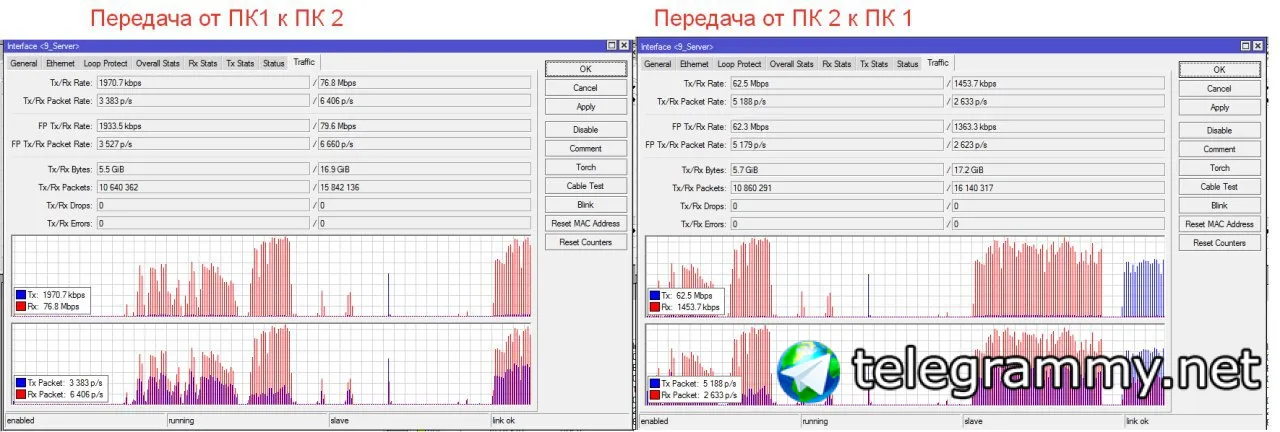Click Disable button in right window

1219,131
